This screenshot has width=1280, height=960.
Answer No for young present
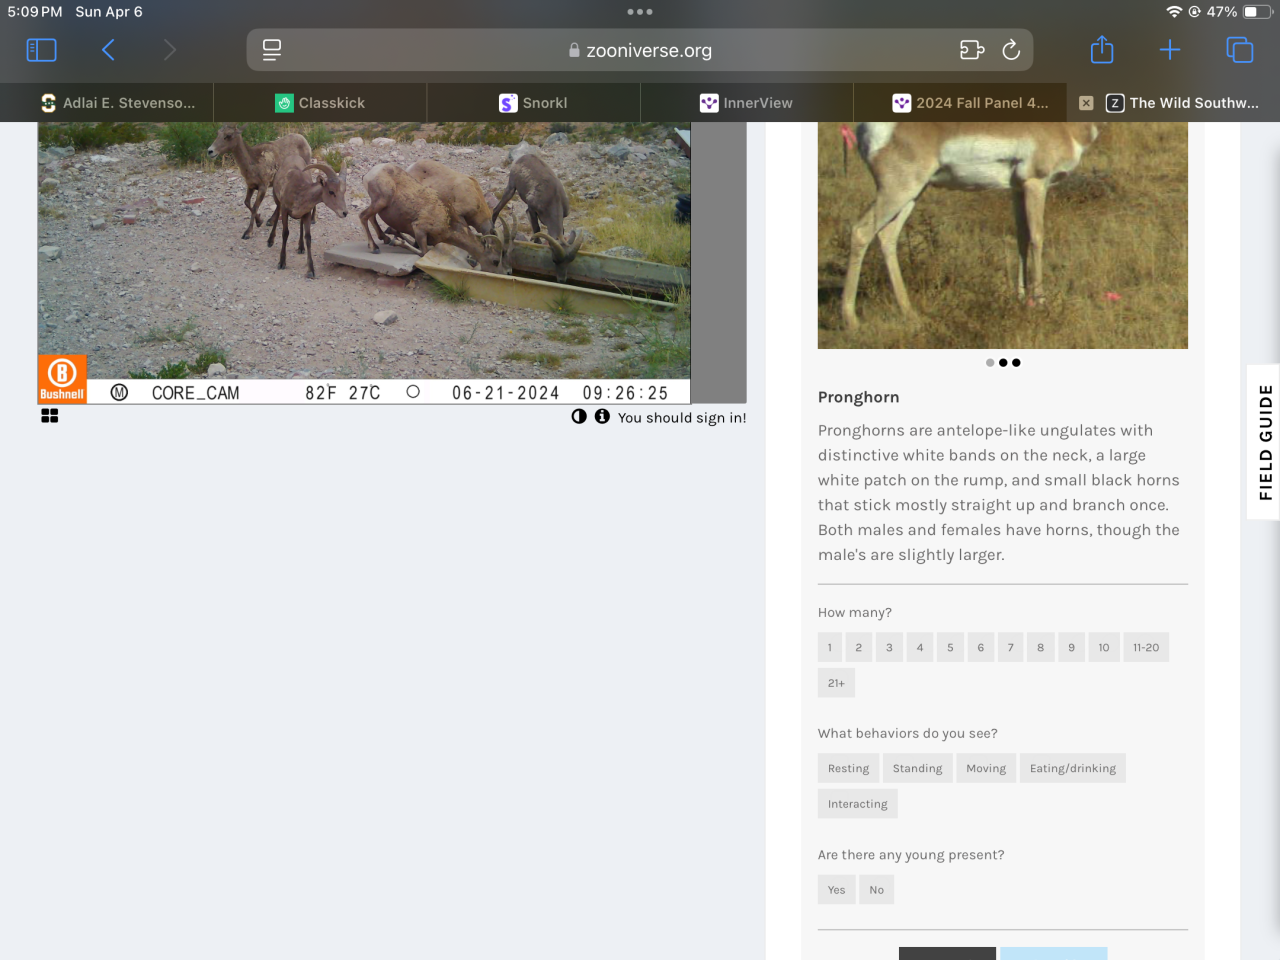click(x=877, y=890)
